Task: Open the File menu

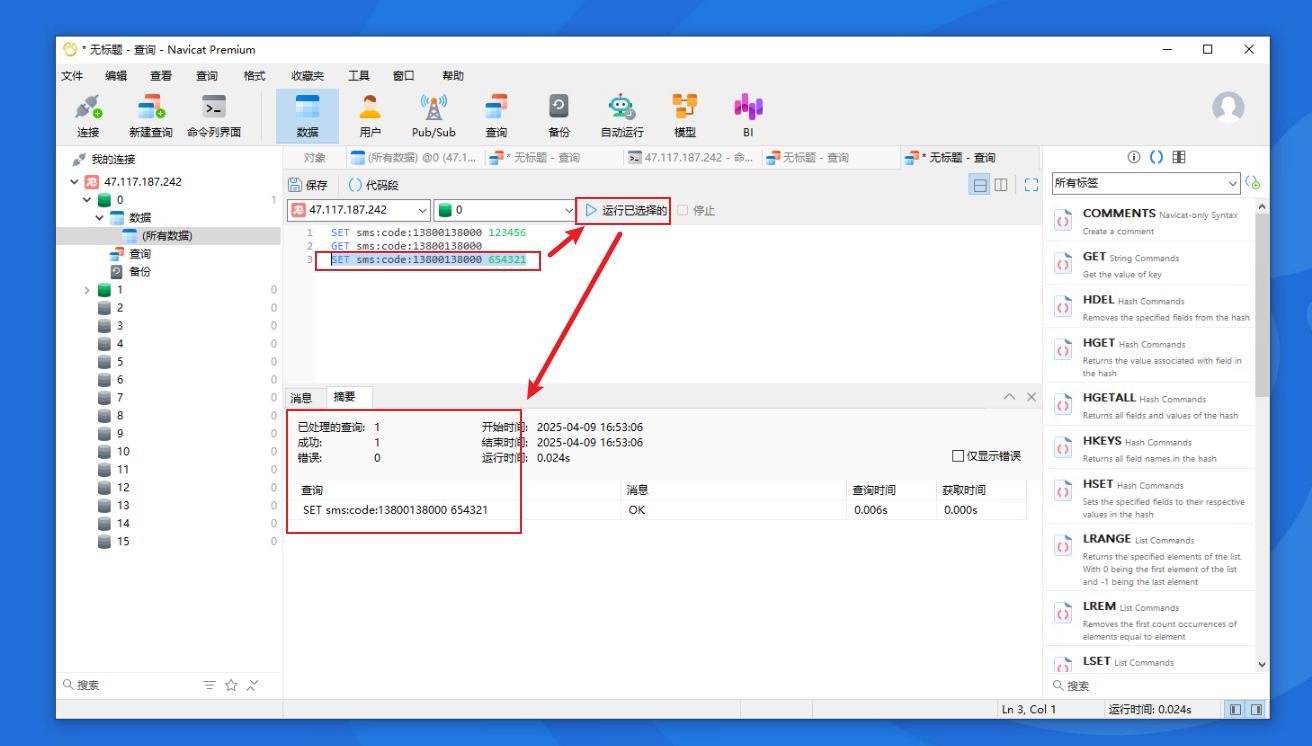Action: point(72,76)
